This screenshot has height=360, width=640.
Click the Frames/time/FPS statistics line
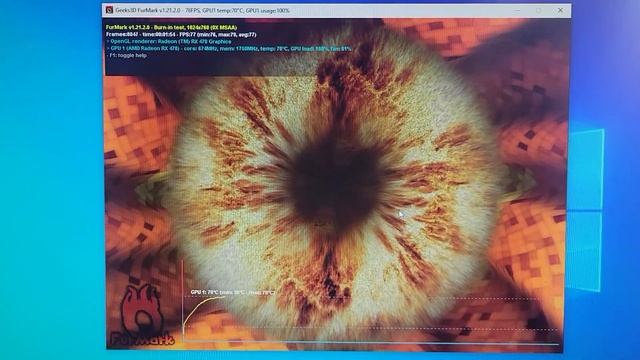pos(181,35)
